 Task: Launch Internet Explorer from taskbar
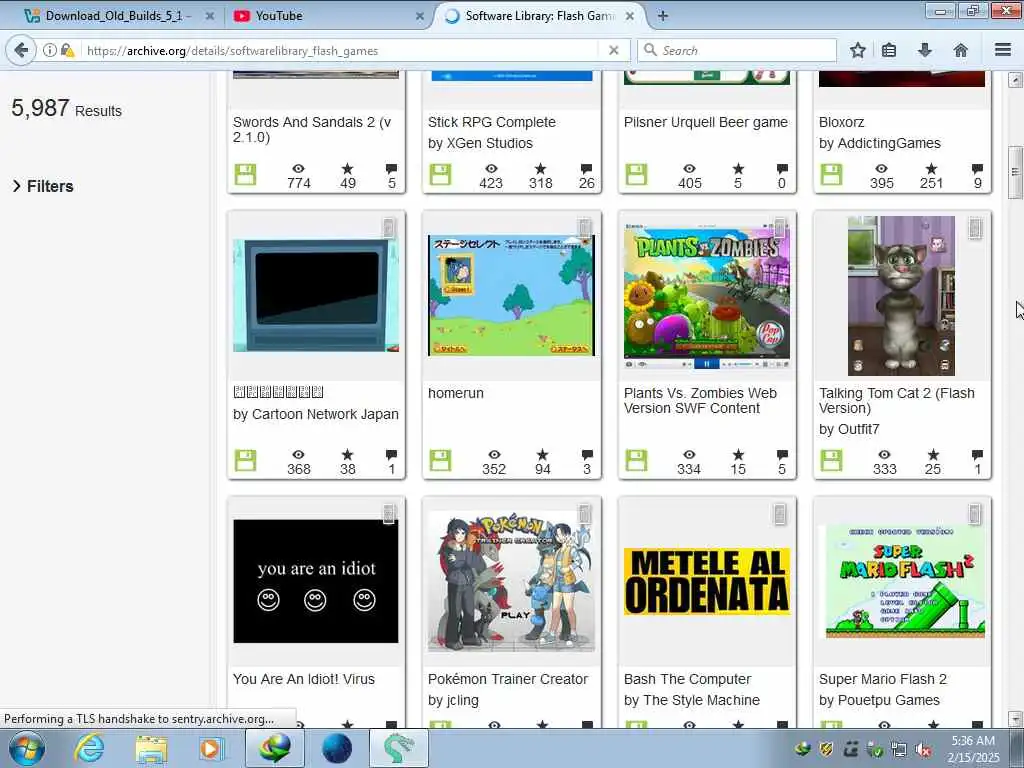click(x=89, y=748)
